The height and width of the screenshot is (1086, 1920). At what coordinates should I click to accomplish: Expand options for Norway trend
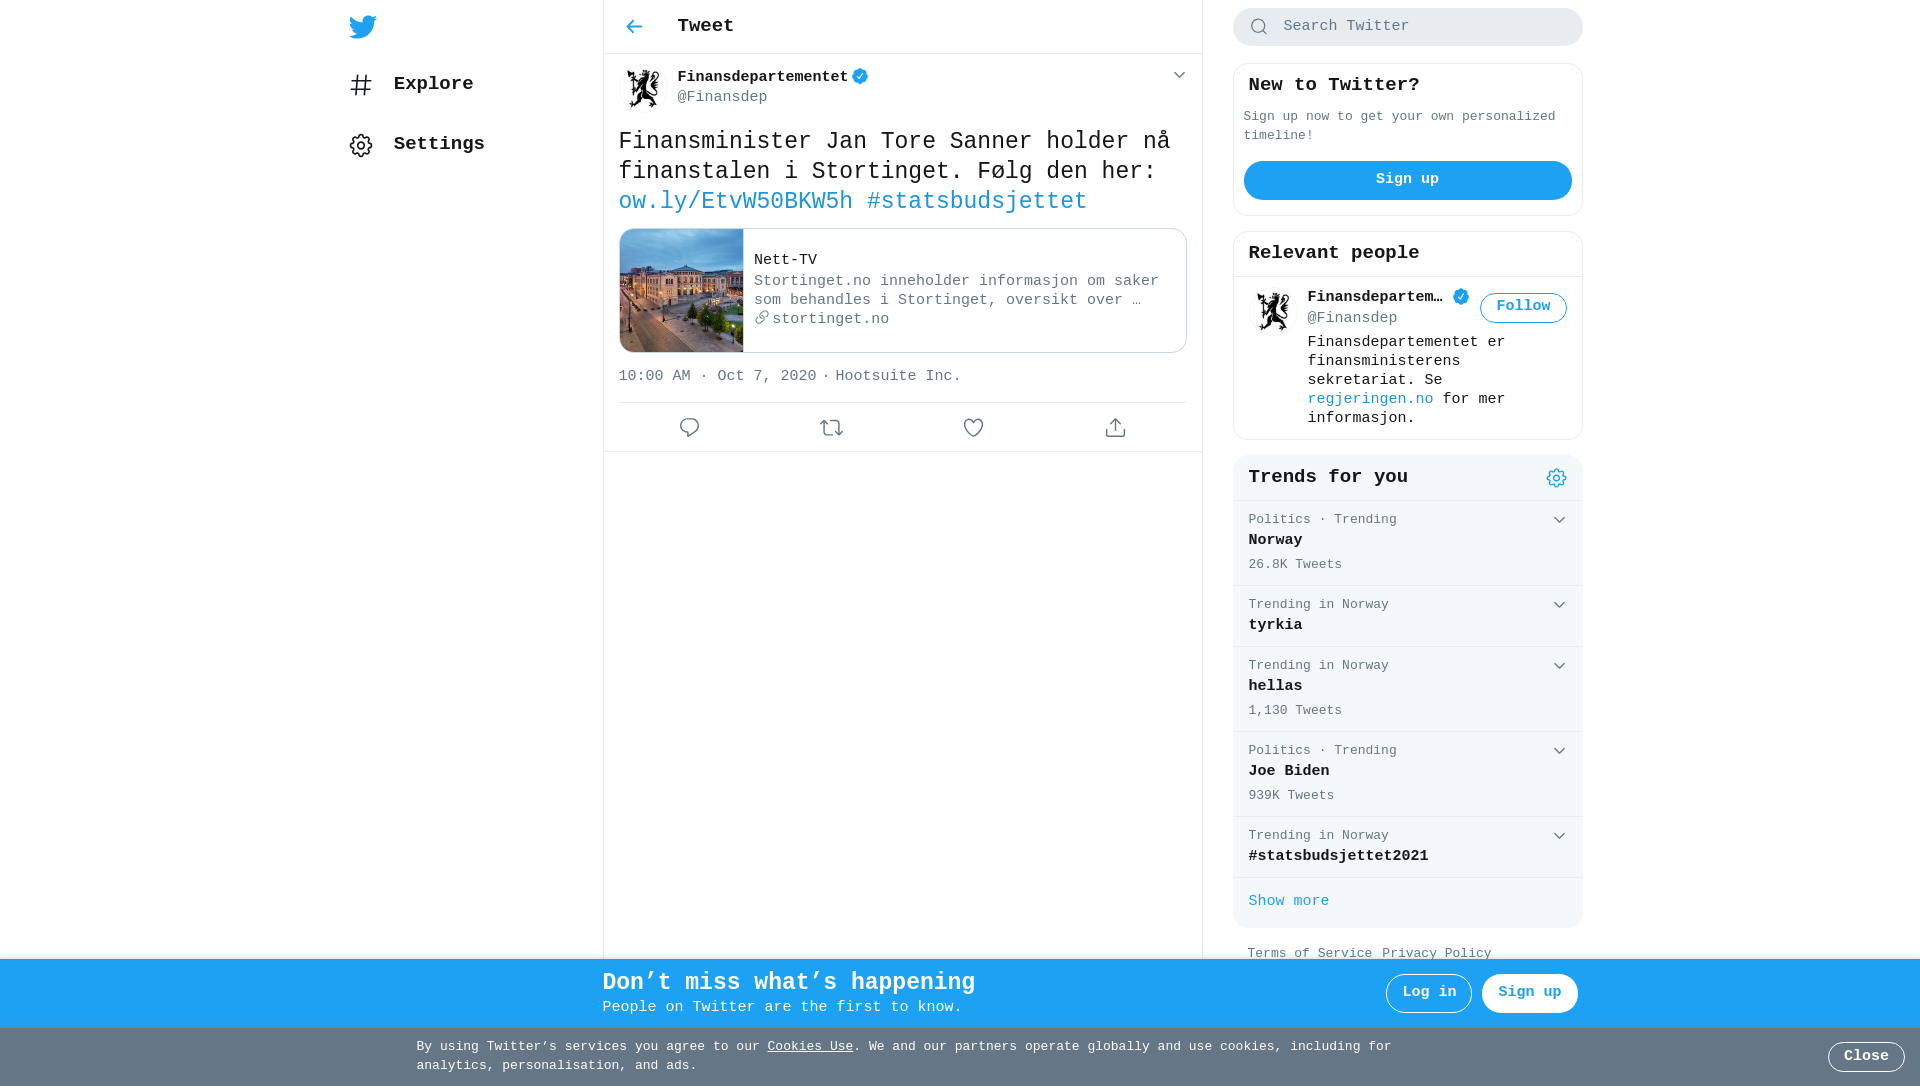click(x=1559, y=520)
